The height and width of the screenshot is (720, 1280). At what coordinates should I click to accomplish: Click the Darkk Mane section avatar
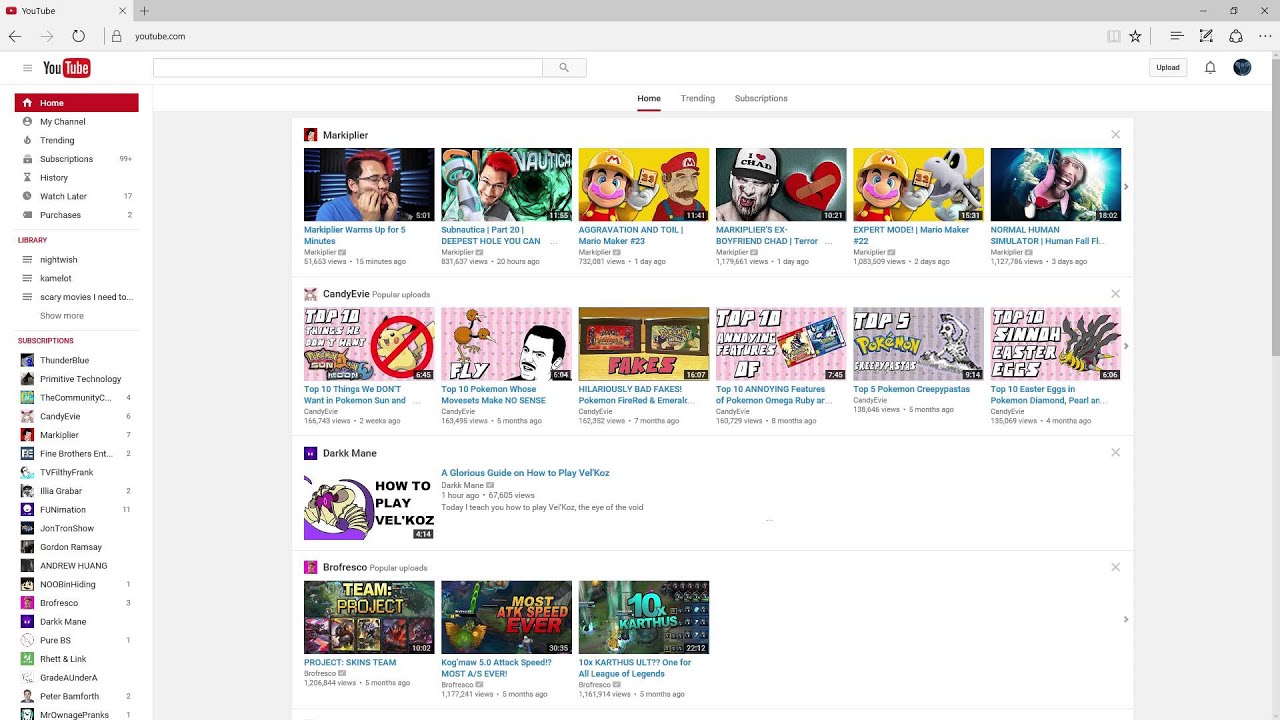[311, 453]
